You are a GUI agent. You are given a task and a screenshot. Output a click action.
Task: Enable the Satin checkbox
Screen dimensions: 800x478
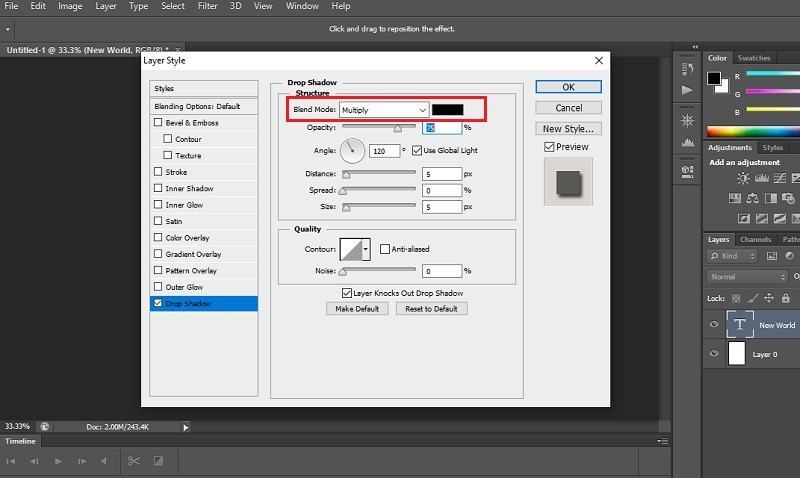tap(158, 221)
